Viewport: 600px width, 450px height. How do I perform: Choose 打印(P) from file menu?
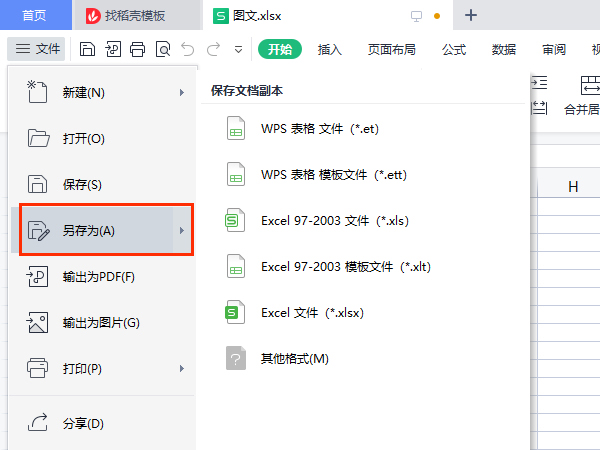103,368
